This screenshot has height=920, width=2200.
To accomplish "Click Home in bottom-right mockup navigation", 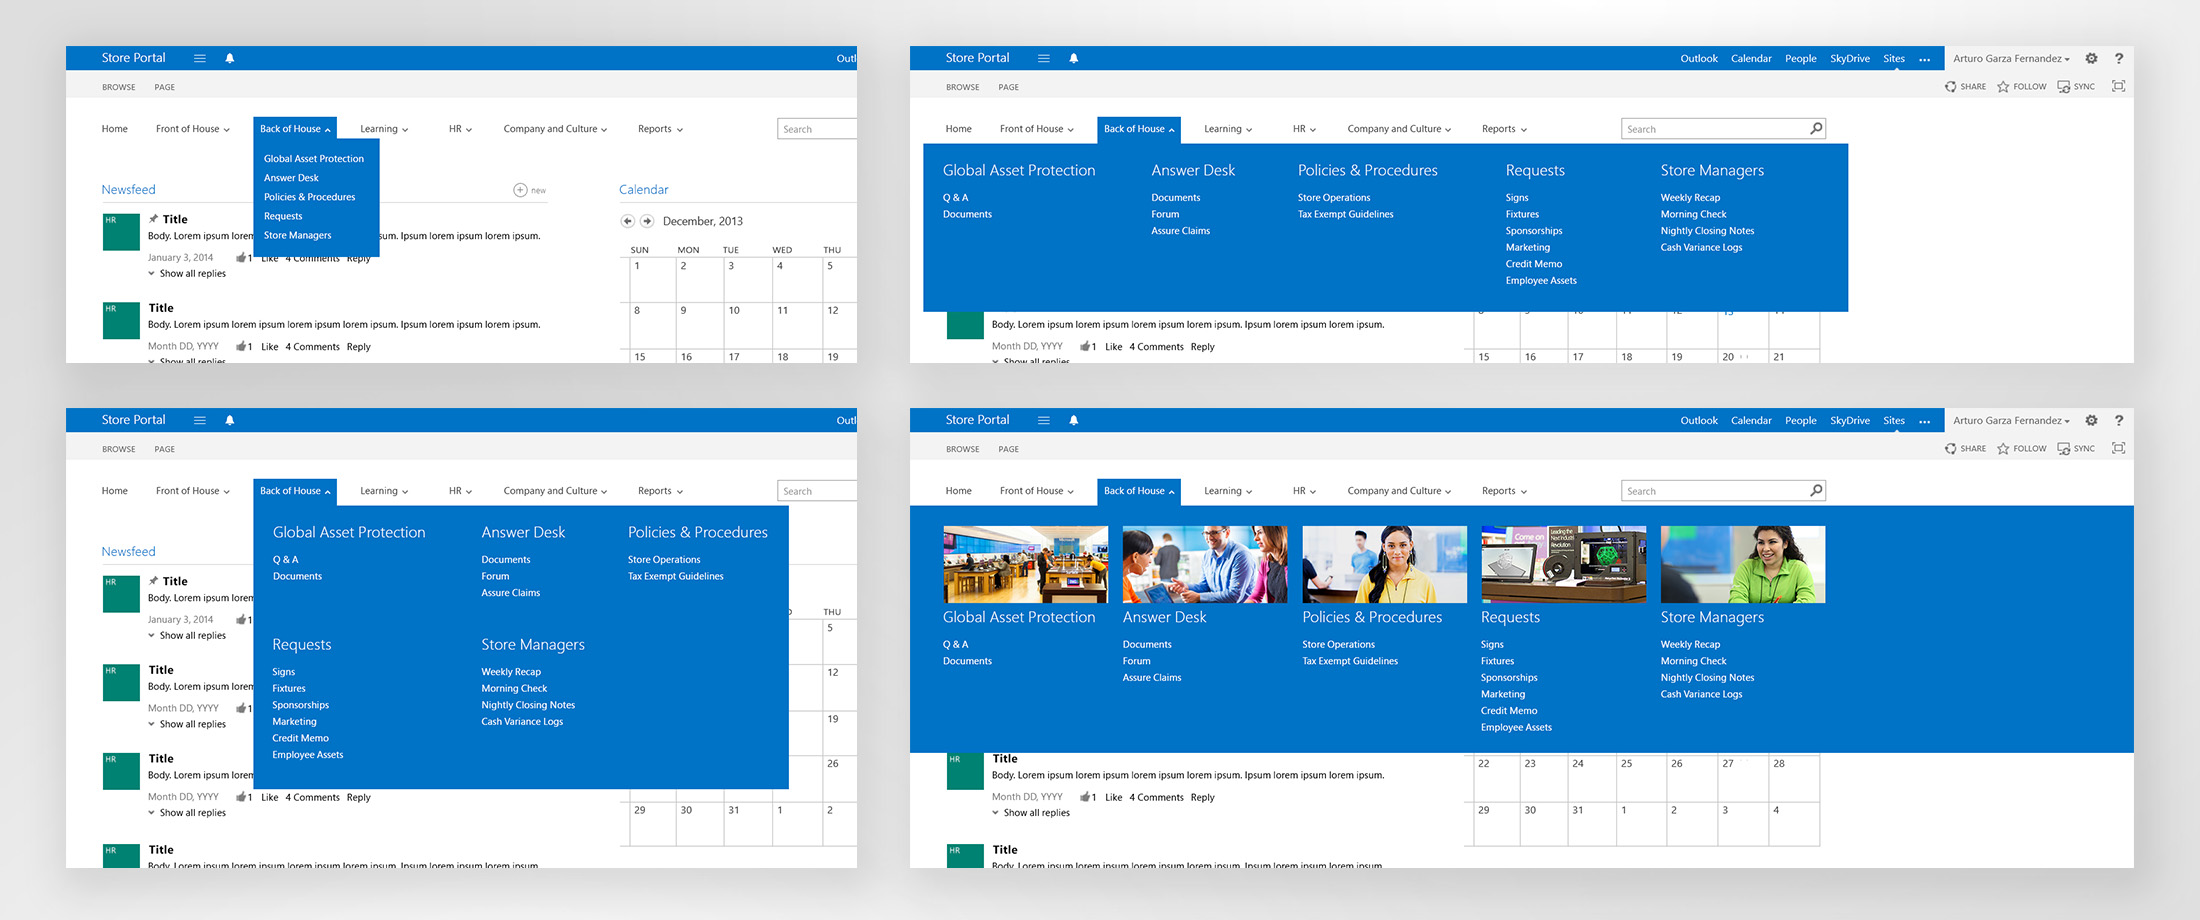I will point(959,491).
